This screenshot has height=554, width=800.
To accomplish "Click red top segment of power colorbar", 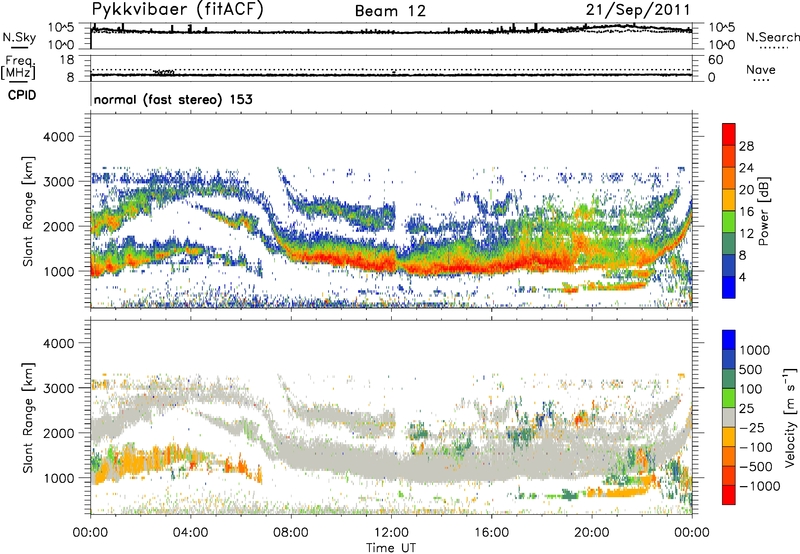I will 729,134.
